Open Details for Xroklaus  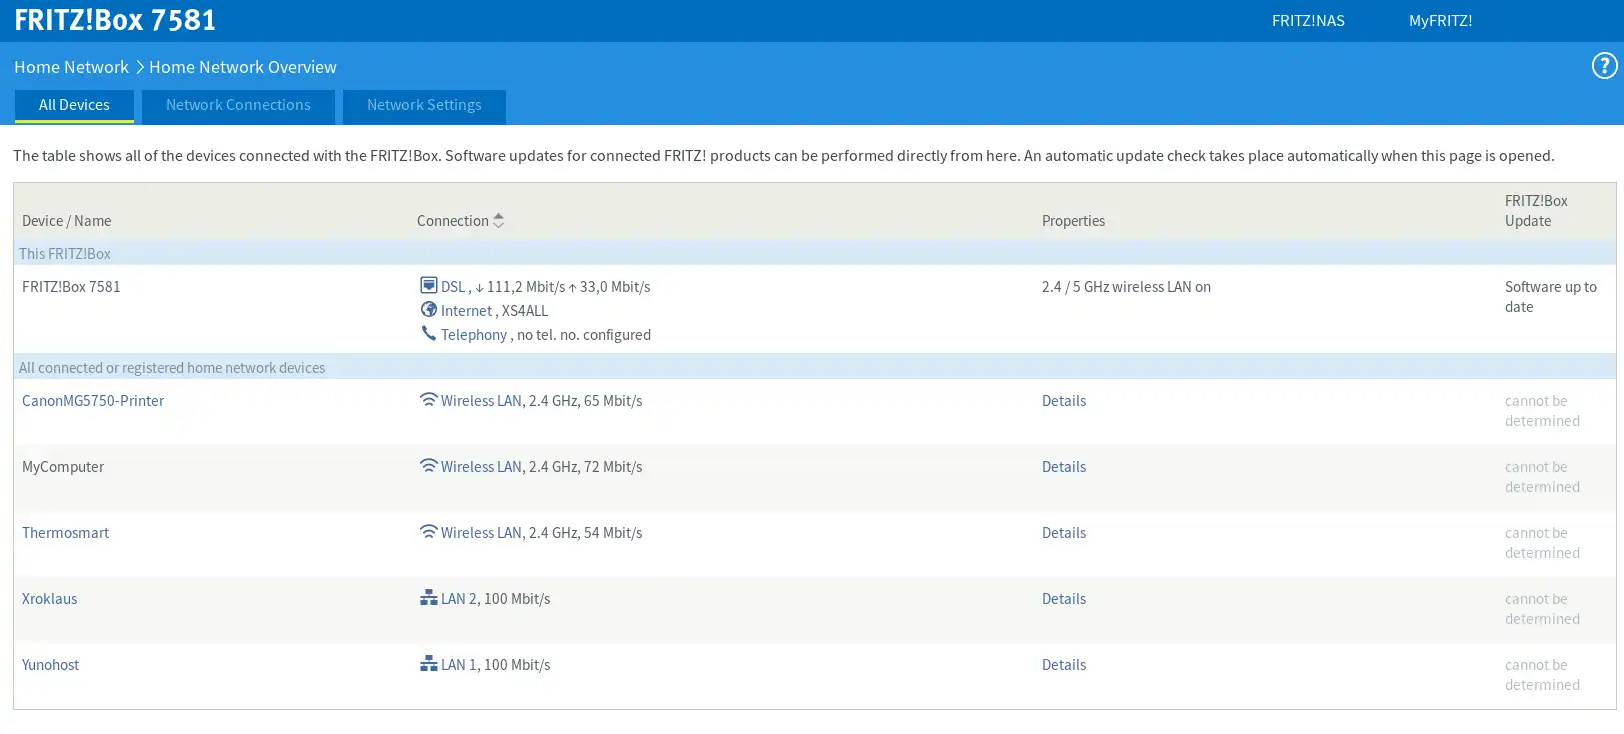[x=1064, y=599]
